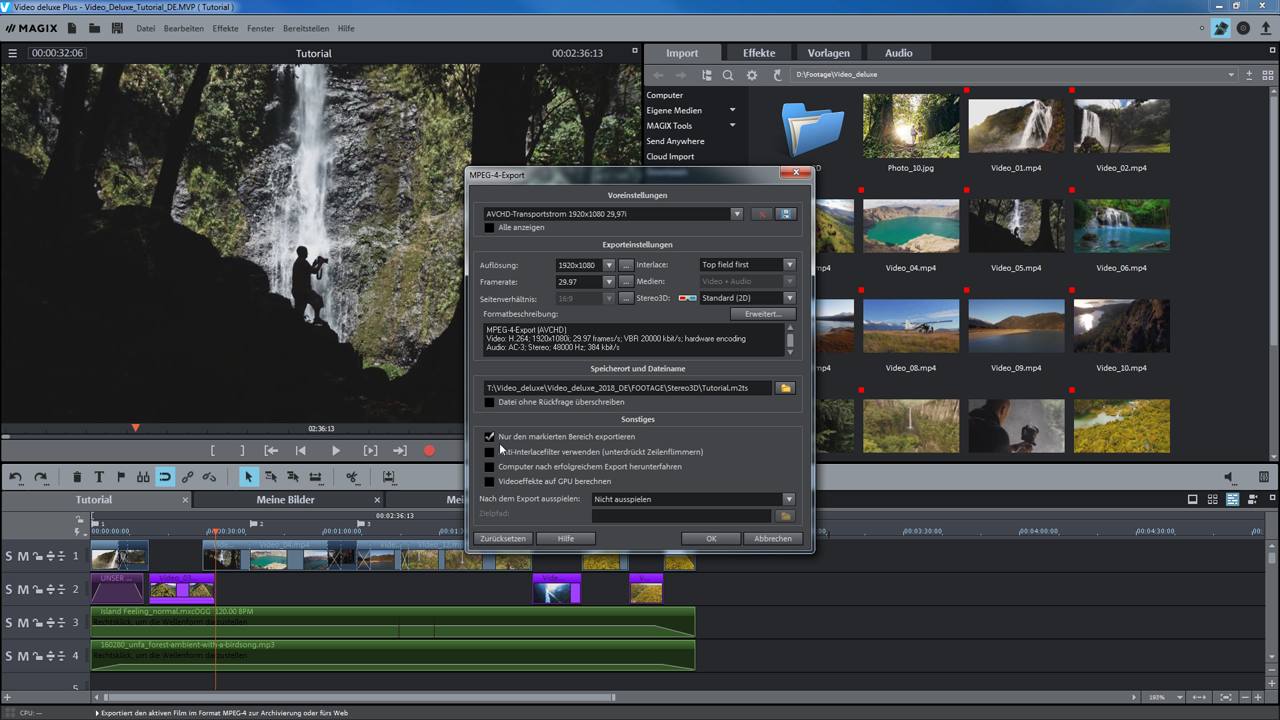This screenshot has height=720, width=1280.
Task: Click the Erweitert... button
Action: [762, 314]
